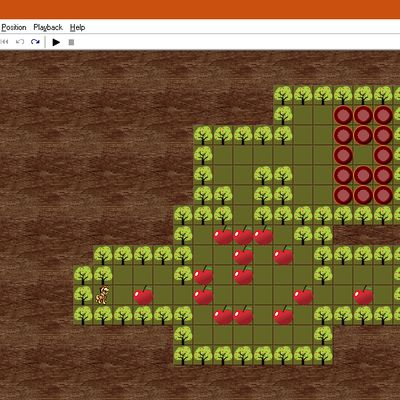Click the undo move arrow icon
This screenshot has width=400, height=400.
(20, 42)
